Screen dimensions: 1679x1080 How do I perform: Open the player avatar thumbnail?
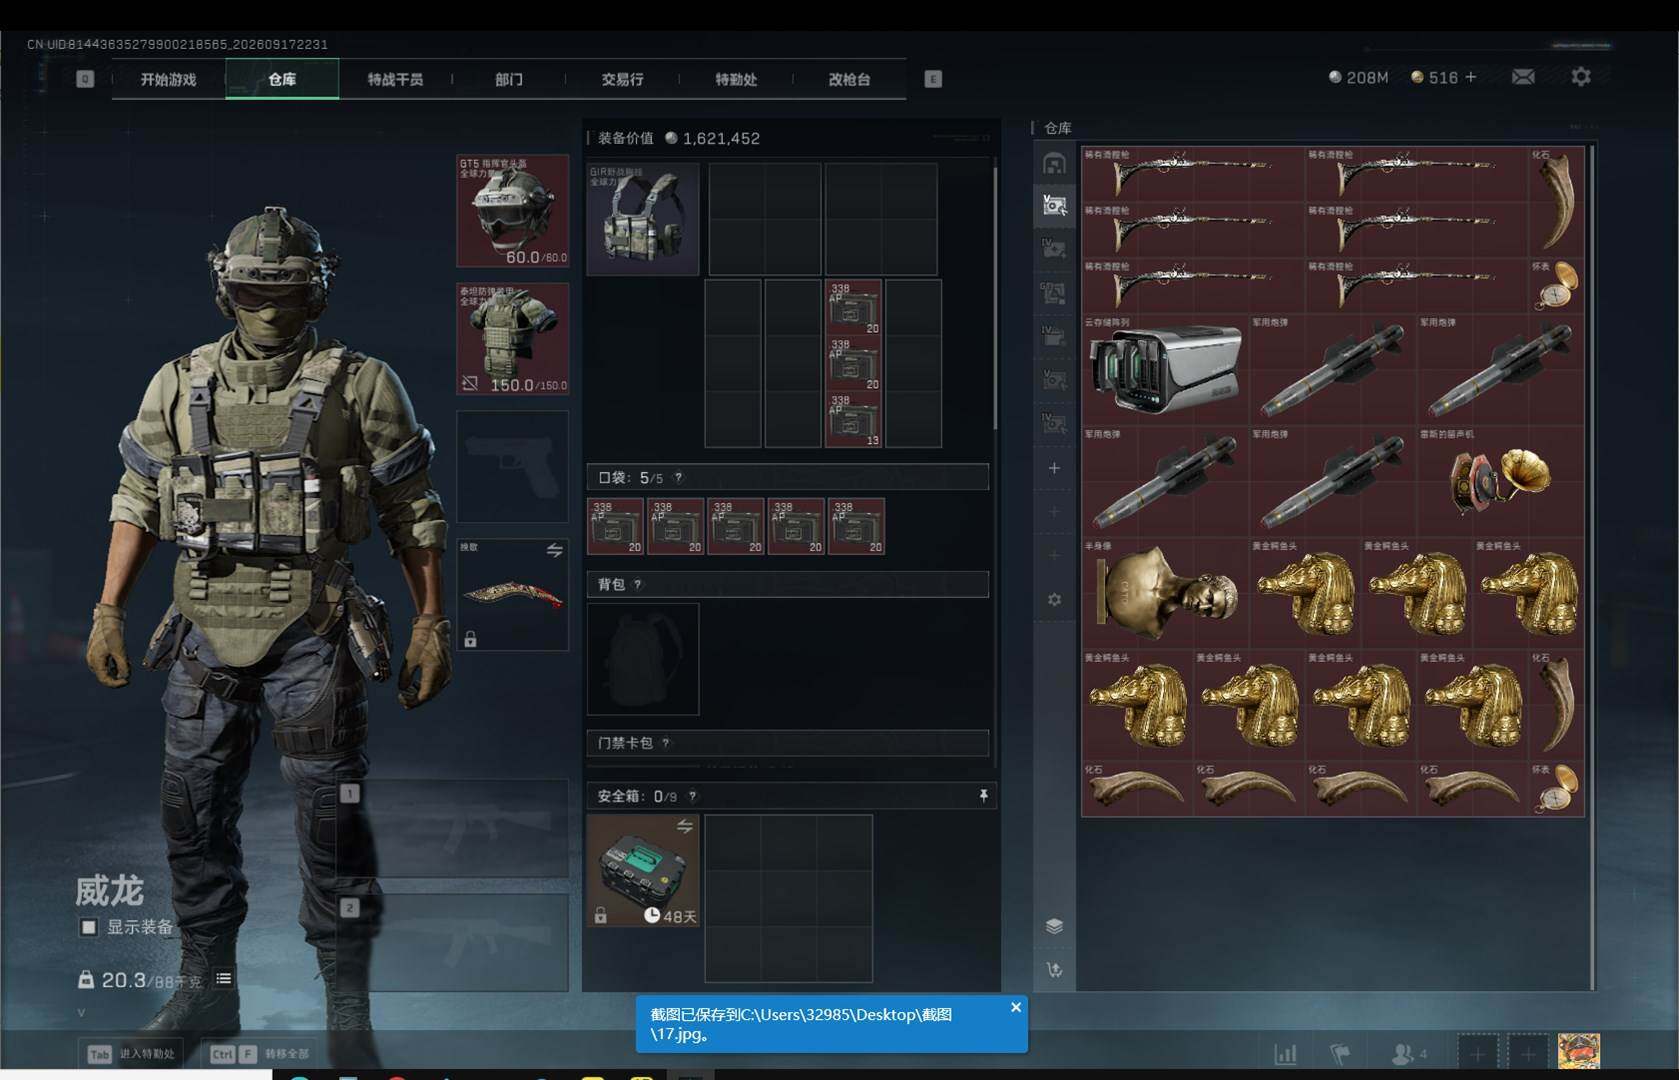[x=1579, y=1052]
